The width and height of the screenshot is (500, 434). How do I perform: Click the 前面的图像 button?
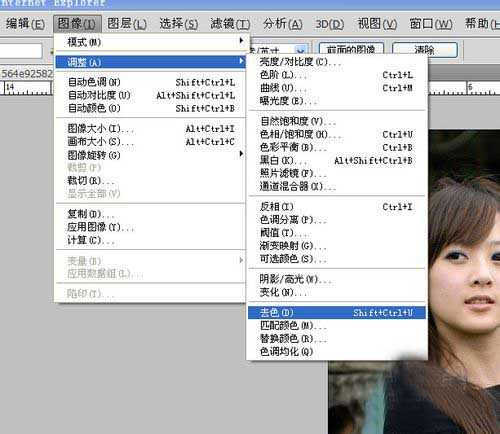coord(351,50)
